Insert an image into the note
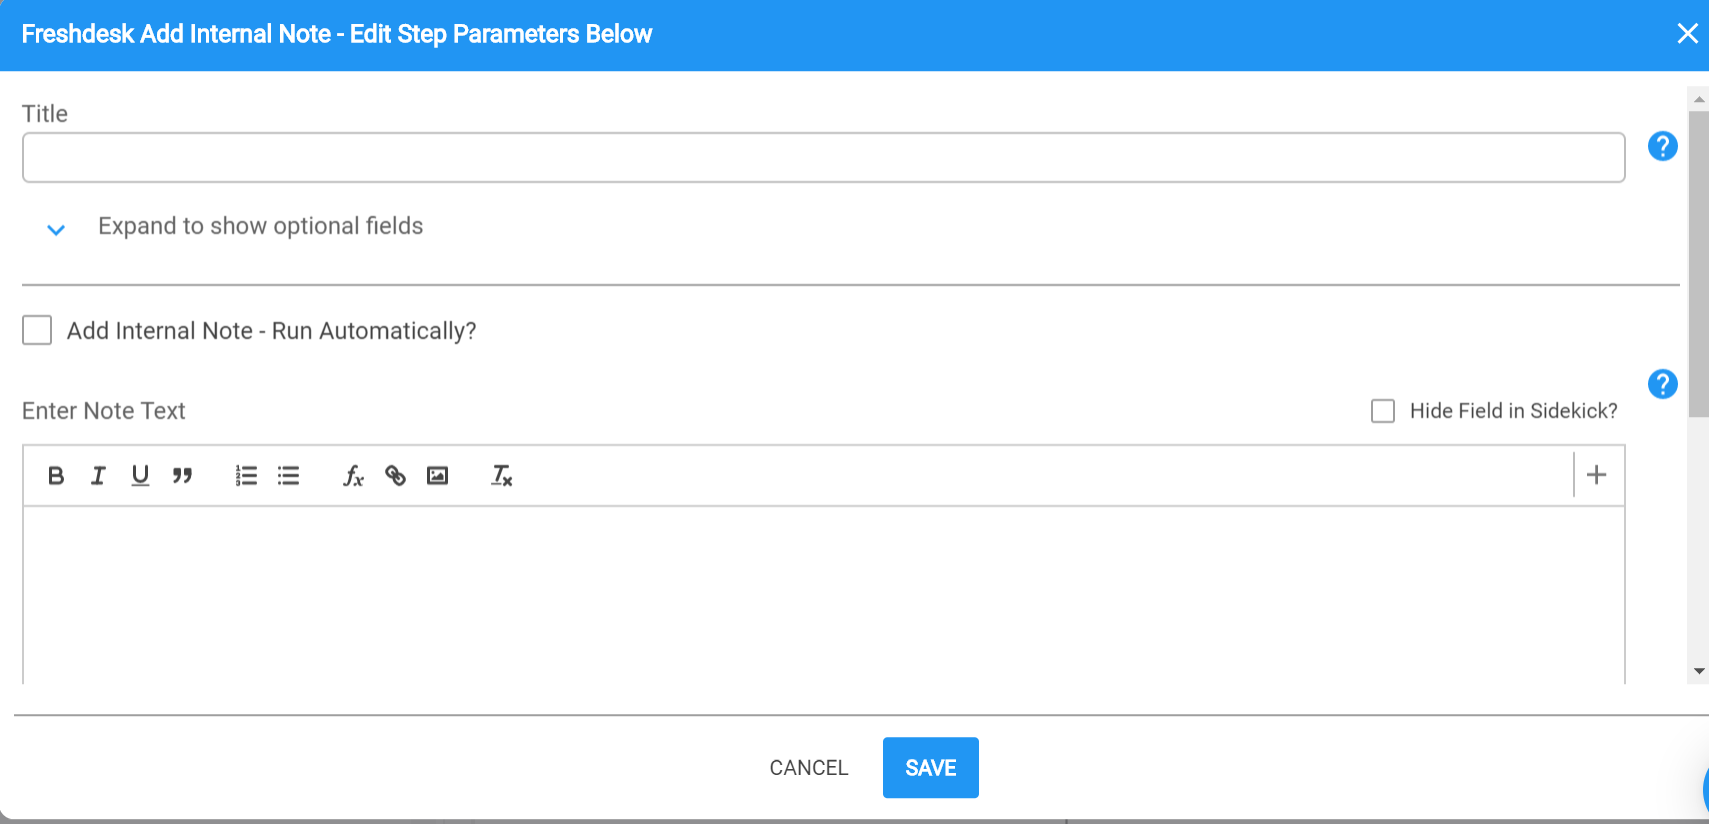 pyautogui.click(x=438, y=476)
